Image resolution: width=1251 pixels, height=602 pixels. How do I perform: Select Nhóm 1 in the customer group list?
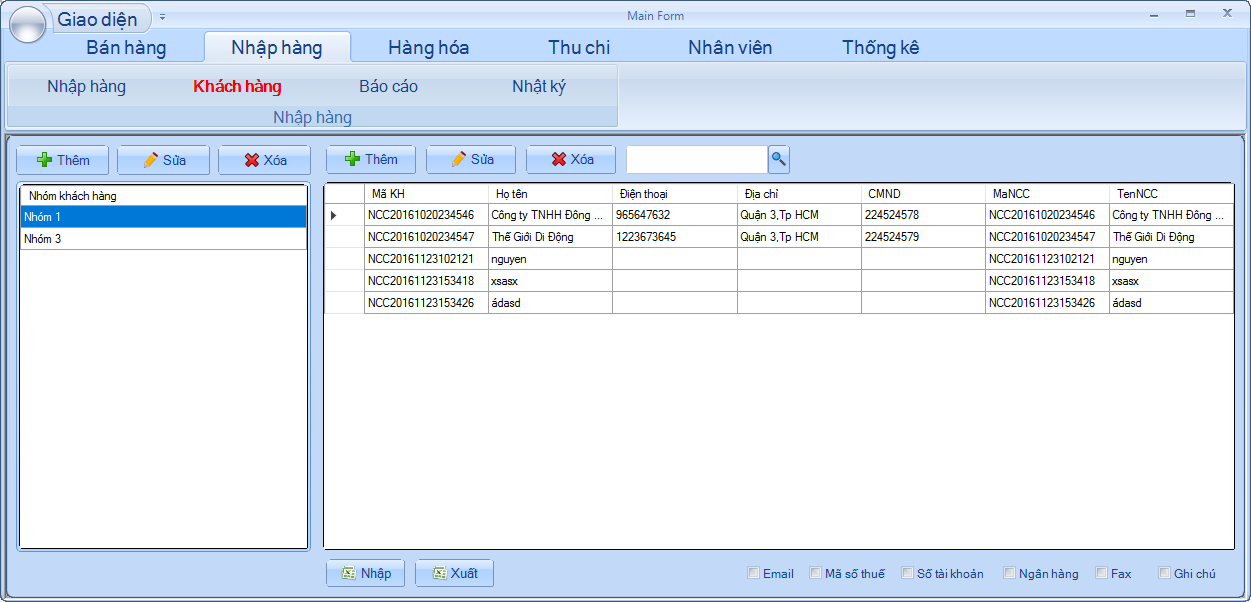pos(163,216)
